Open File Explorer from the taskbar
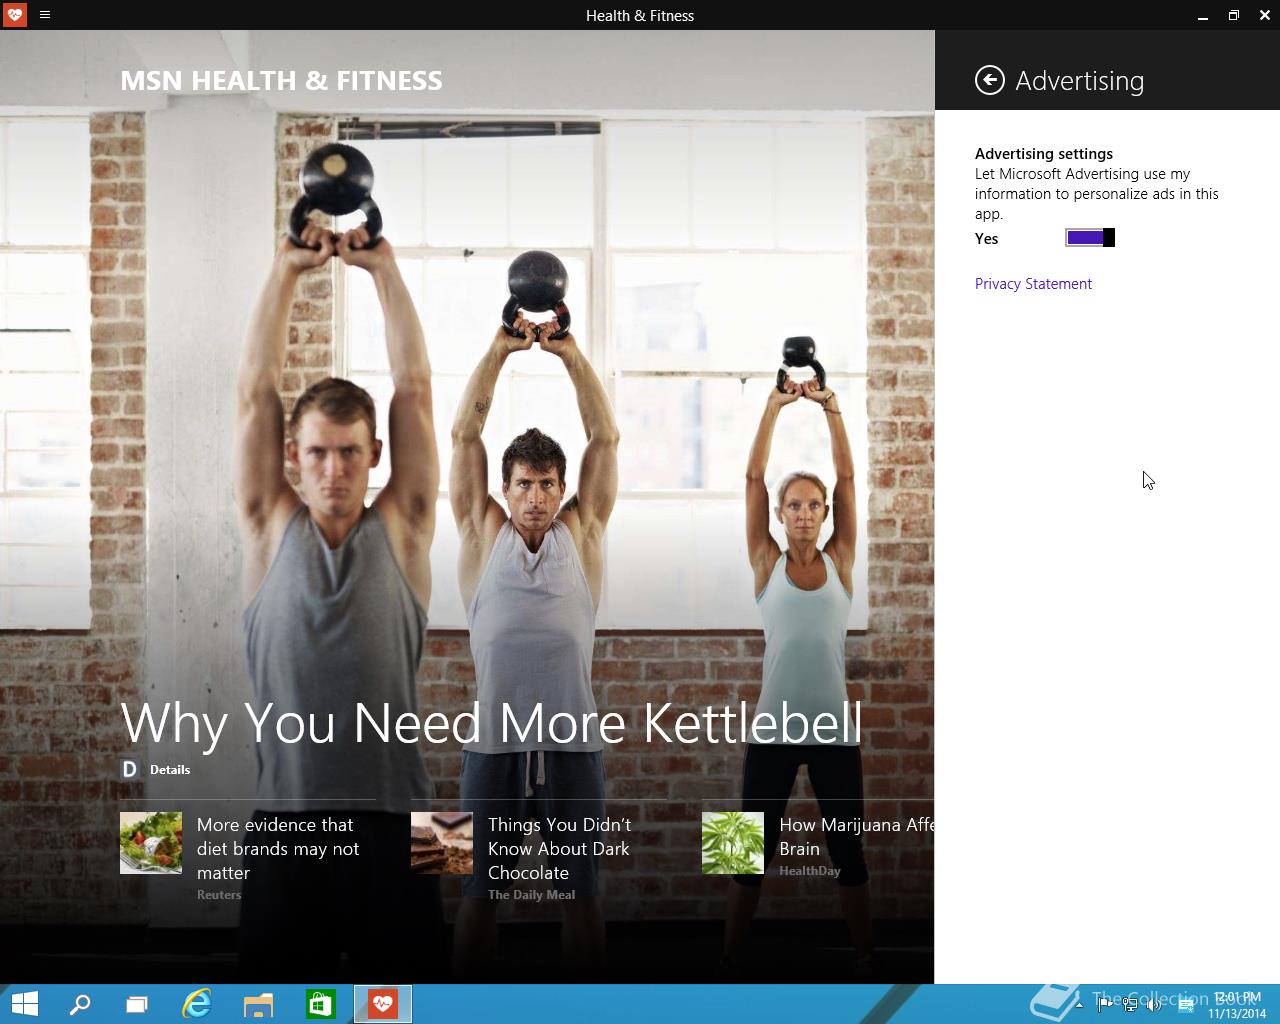 (x=259, y=1004)
